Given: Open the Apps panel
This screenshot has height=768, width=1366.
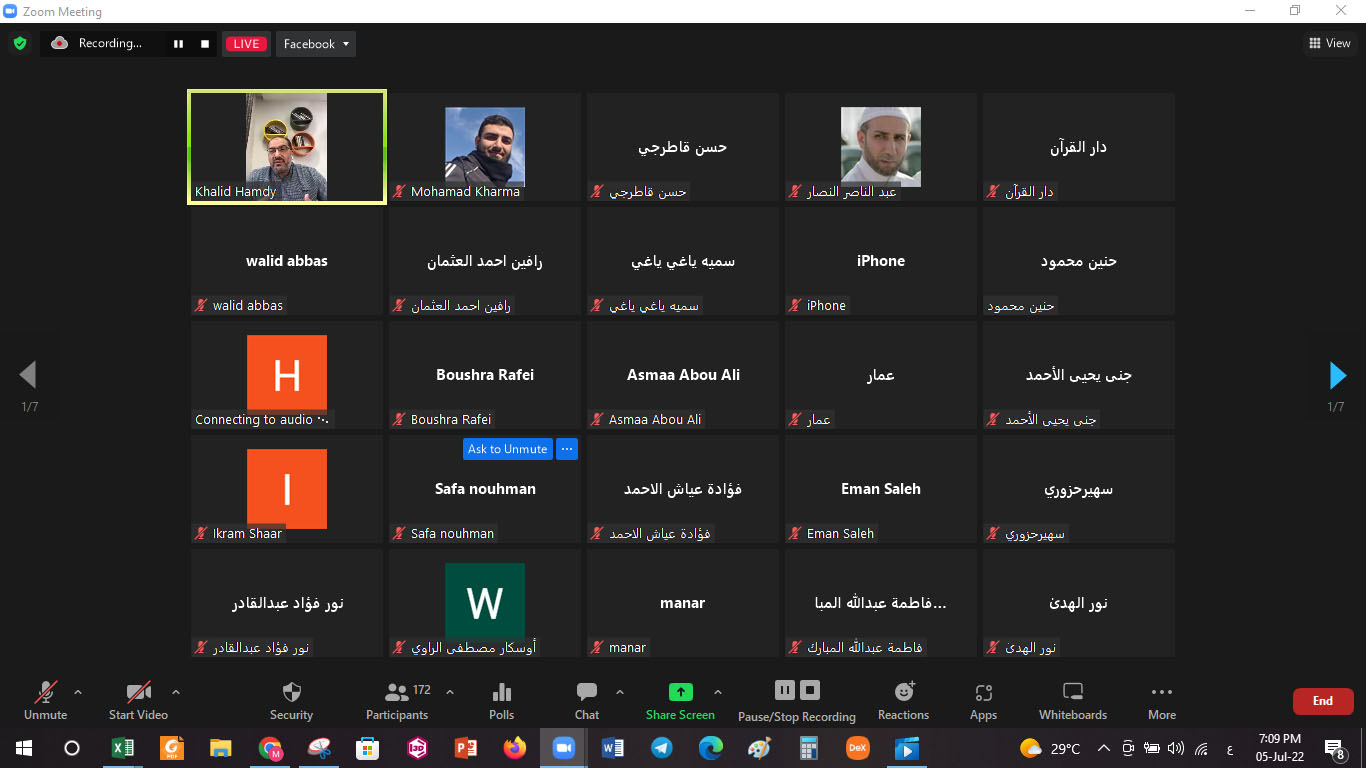Looking at the screenshot, I should coord(983,700).
